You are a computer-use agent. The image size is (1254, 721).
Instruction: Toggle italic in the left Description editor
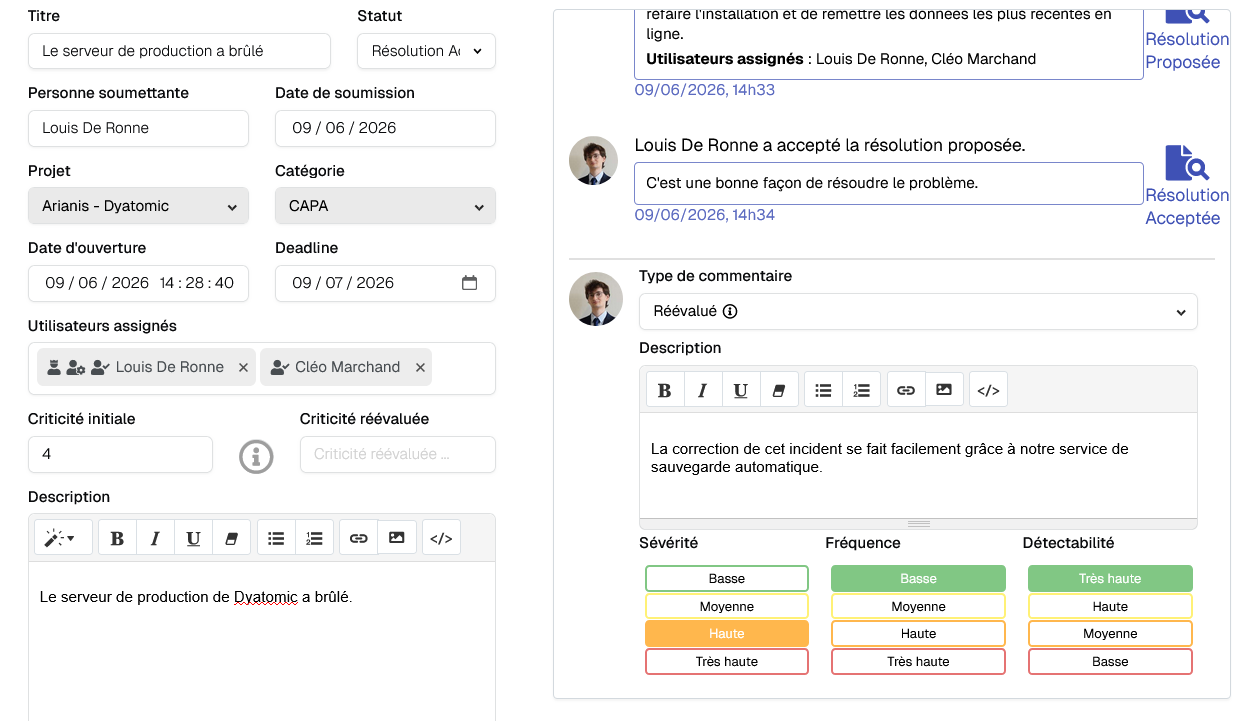click(x=155, y=538)
